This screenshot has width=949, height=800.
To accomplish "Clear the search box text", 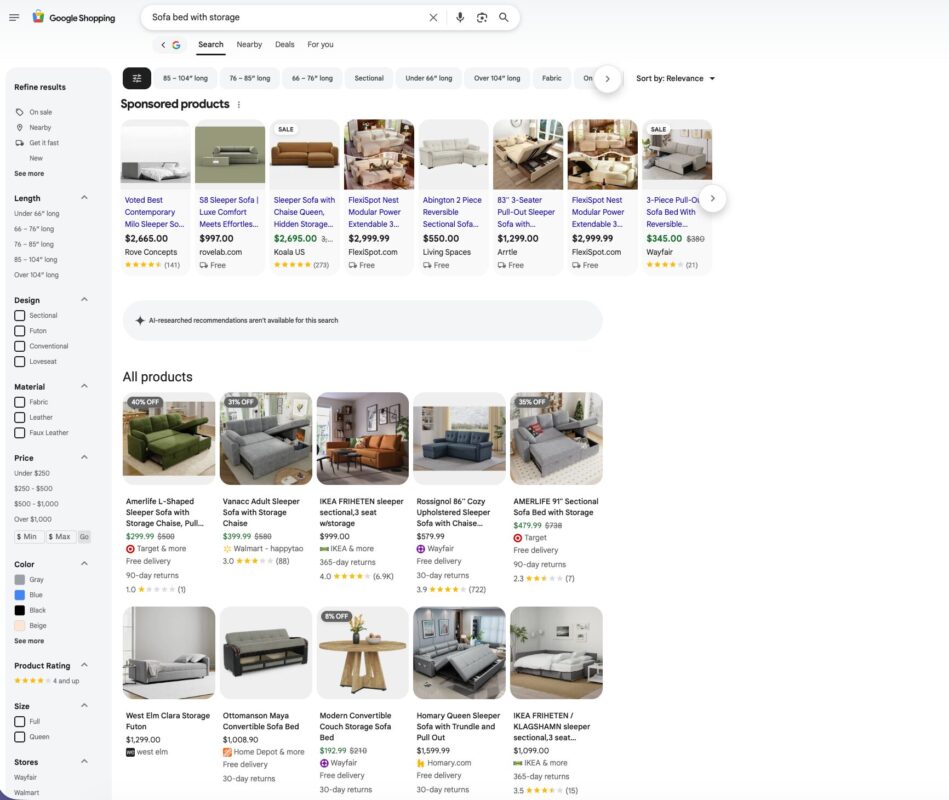I will tap(433, 18).
